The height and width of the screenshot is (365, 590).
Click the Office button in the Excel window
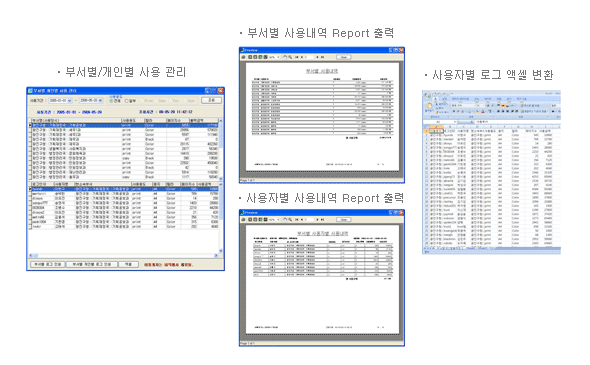point(428,96)
